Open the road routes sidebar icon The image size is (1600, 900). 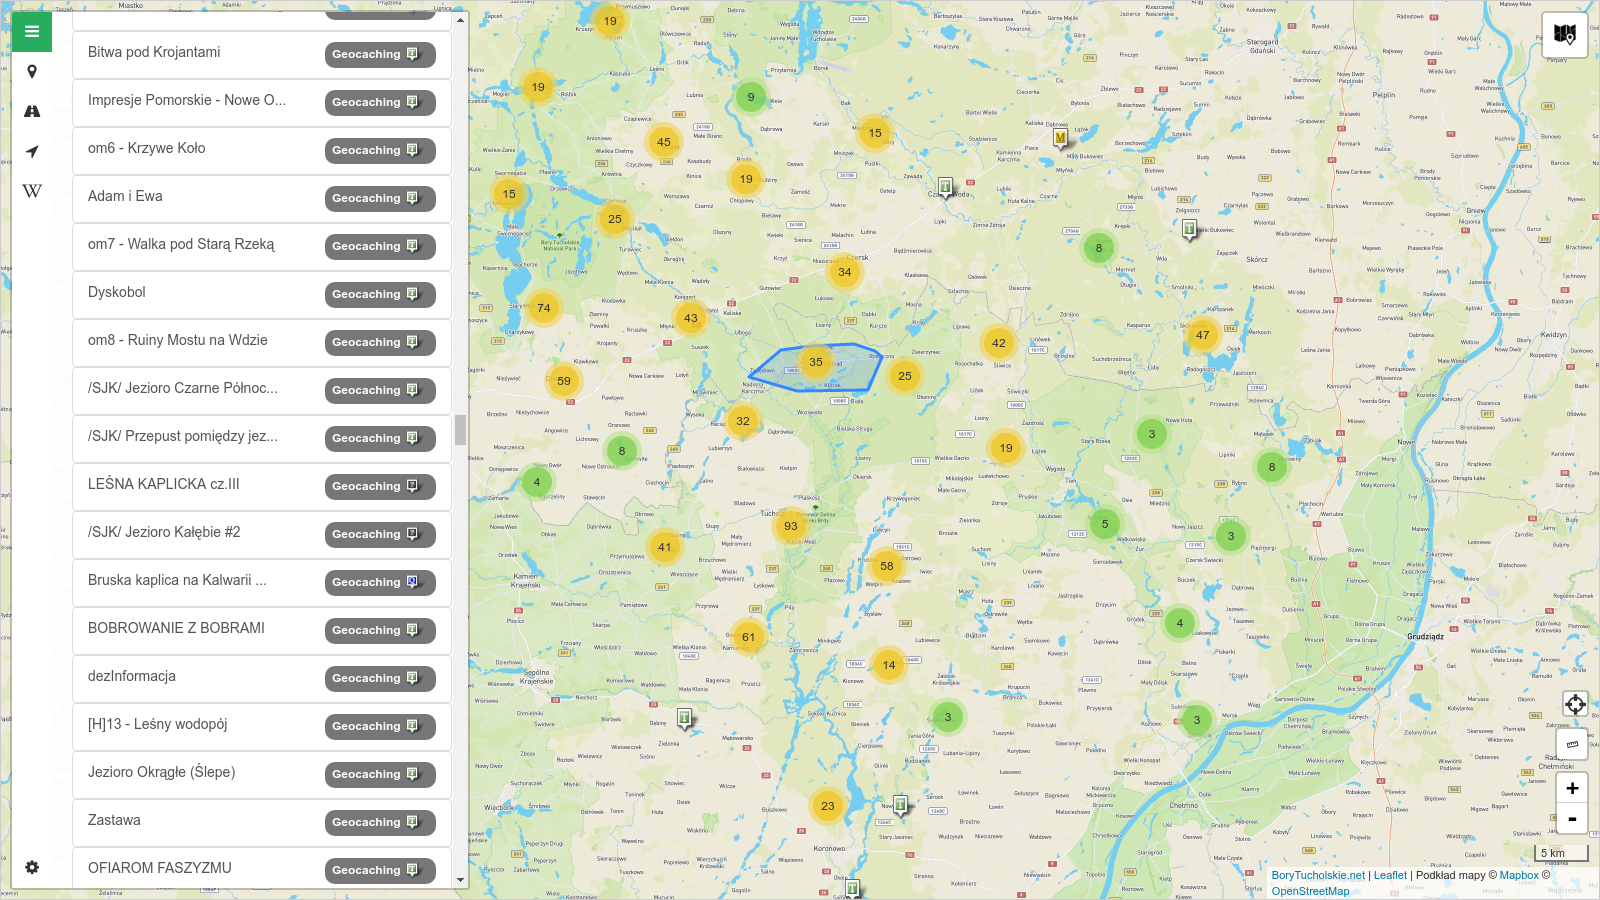(32, 112)
